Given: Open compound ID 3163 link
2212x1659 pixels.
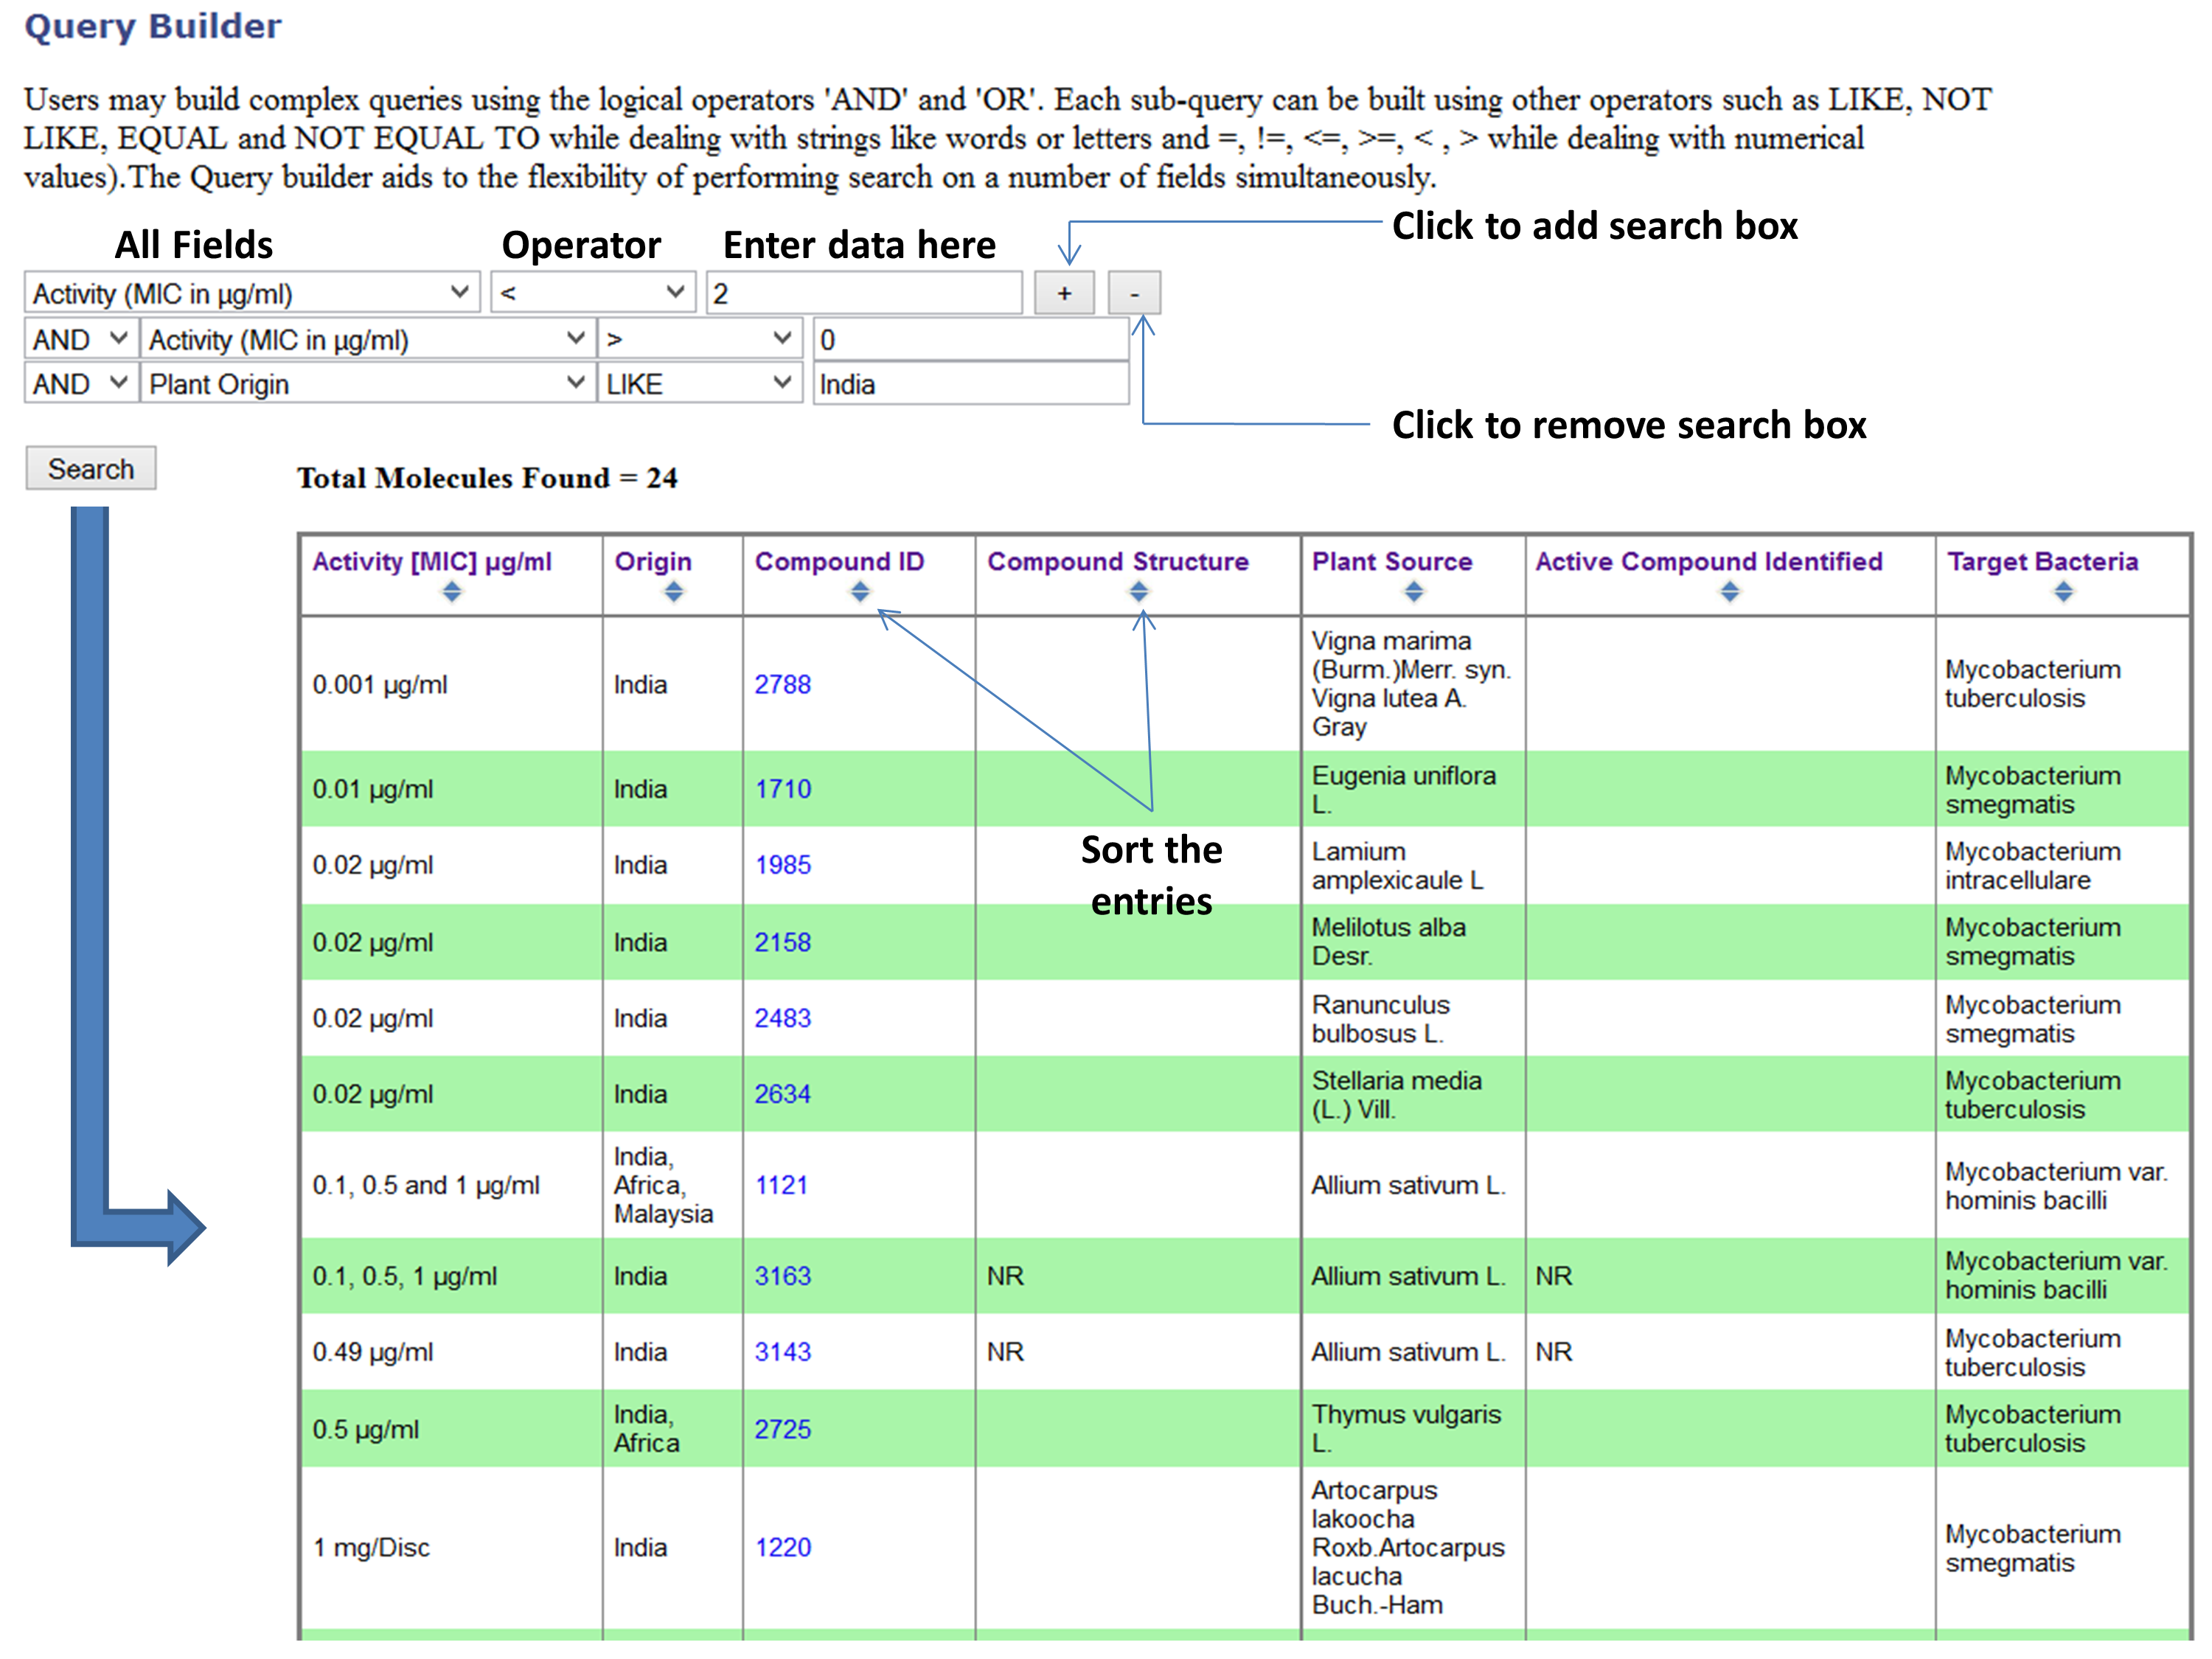Looking at the screenshot, I should click(x=782, y=1276).
